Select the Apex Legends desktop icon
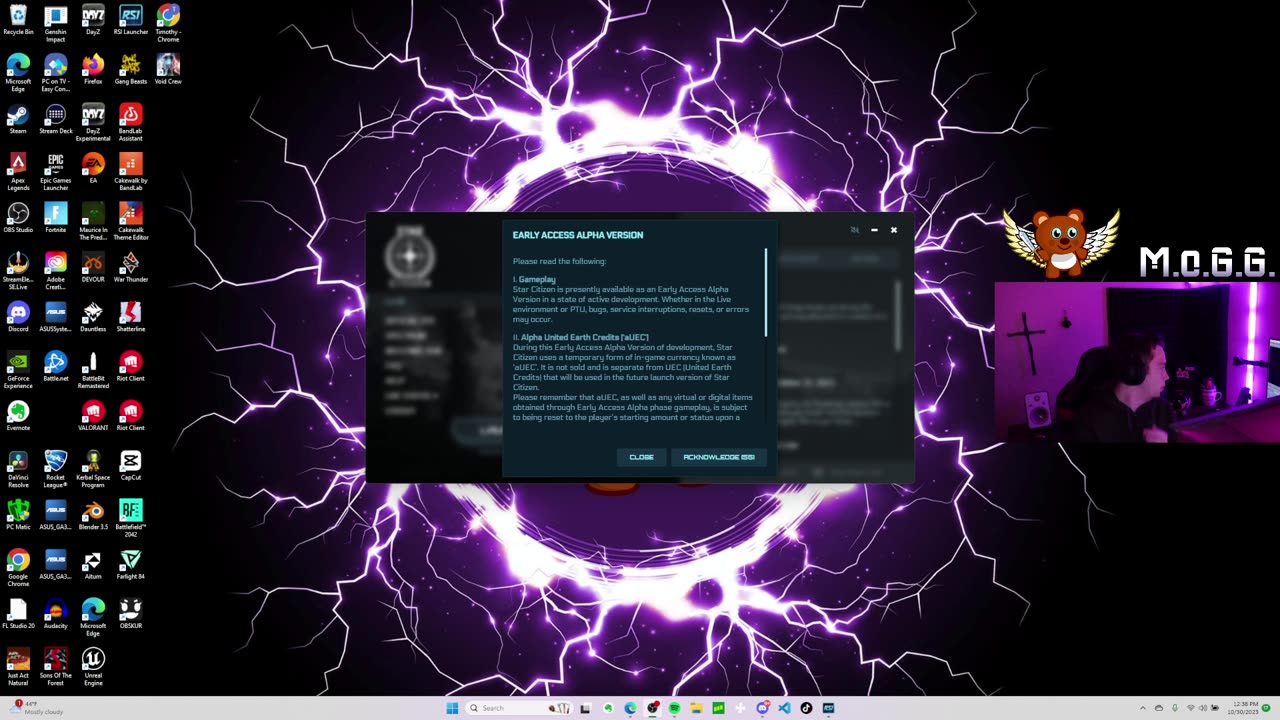Viewport: 1280px width, 720px height. [18, 172]
